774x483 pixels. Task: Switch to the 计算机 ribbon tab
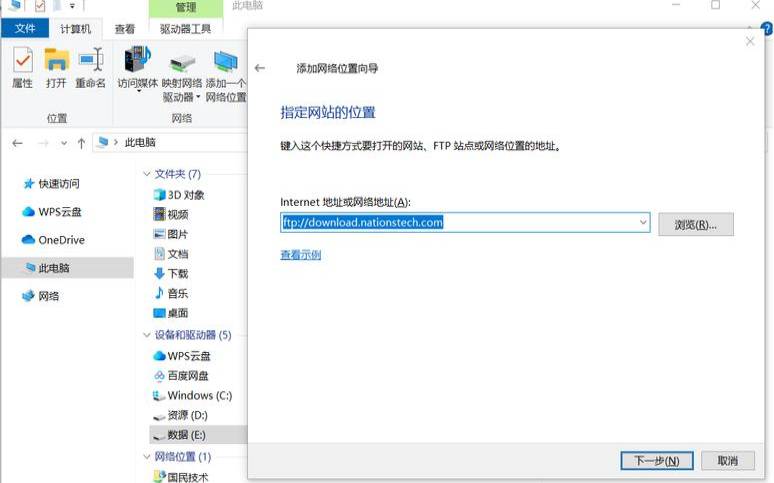click(75, 29)
